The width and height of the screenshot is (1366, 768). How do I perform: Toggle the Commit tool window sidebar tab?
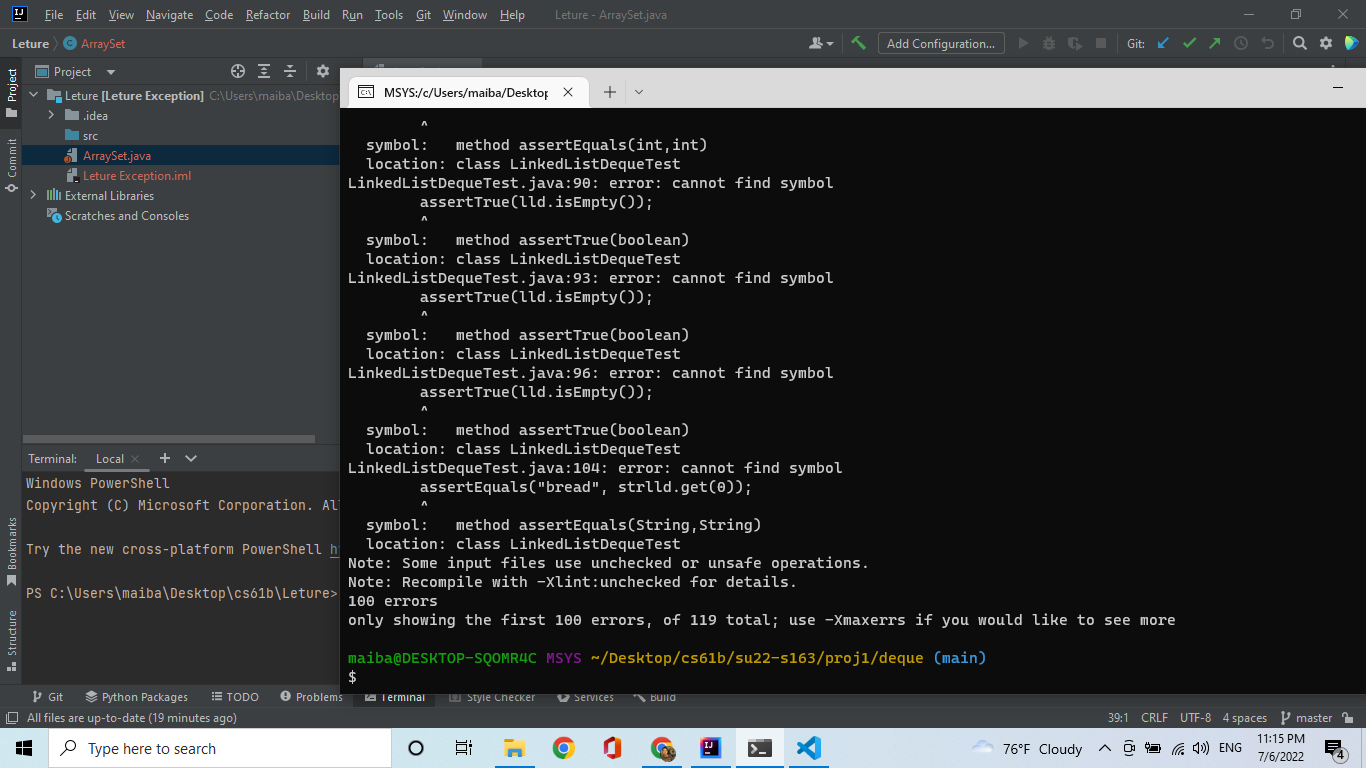[11, 165]
